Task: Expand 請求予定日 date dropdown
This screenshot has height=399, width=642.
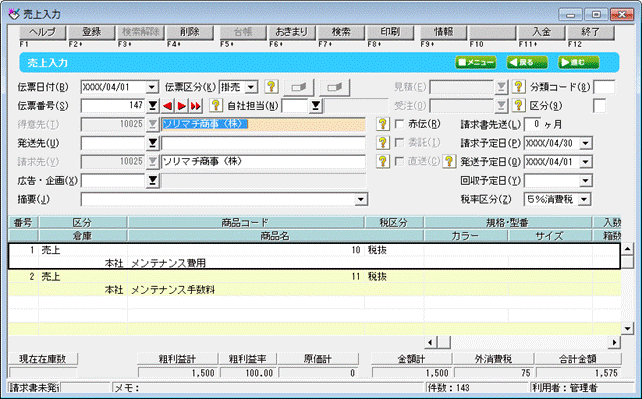Action: point(586,143)
